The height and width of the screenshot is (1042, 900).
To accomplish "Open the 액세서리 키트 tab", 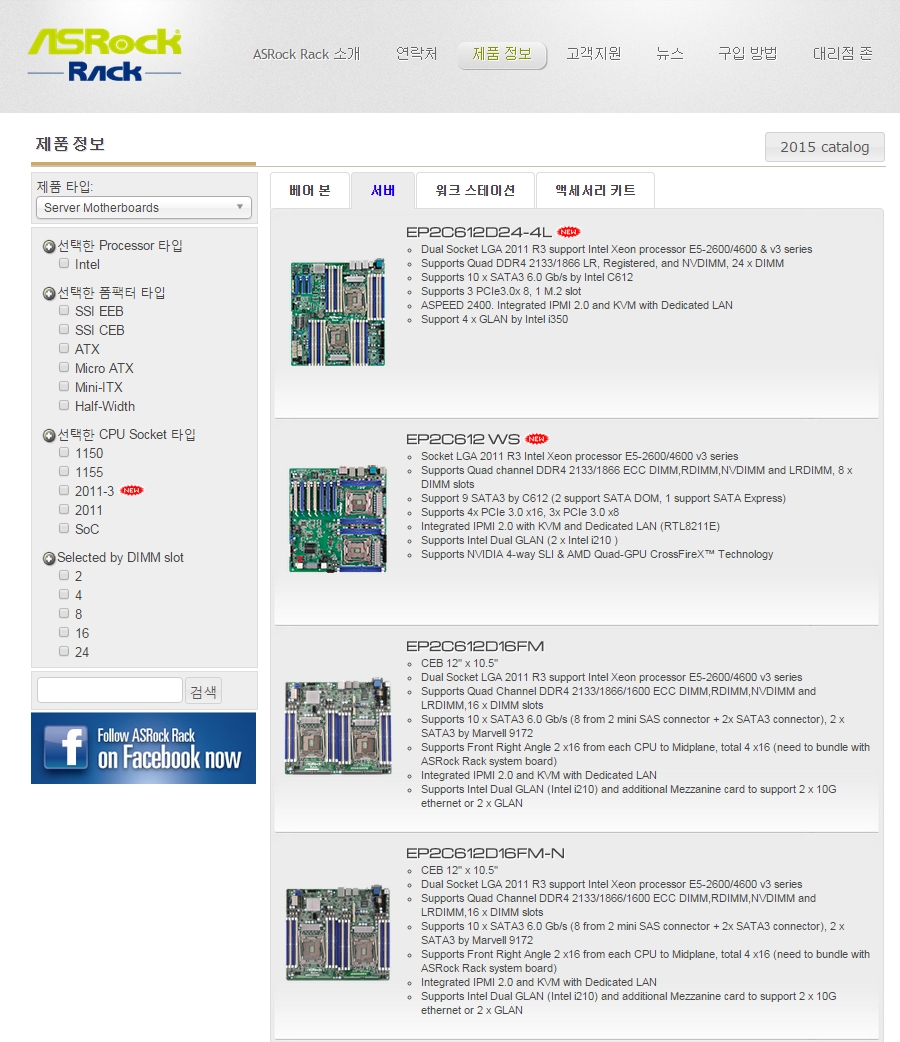I will (596, 191).
